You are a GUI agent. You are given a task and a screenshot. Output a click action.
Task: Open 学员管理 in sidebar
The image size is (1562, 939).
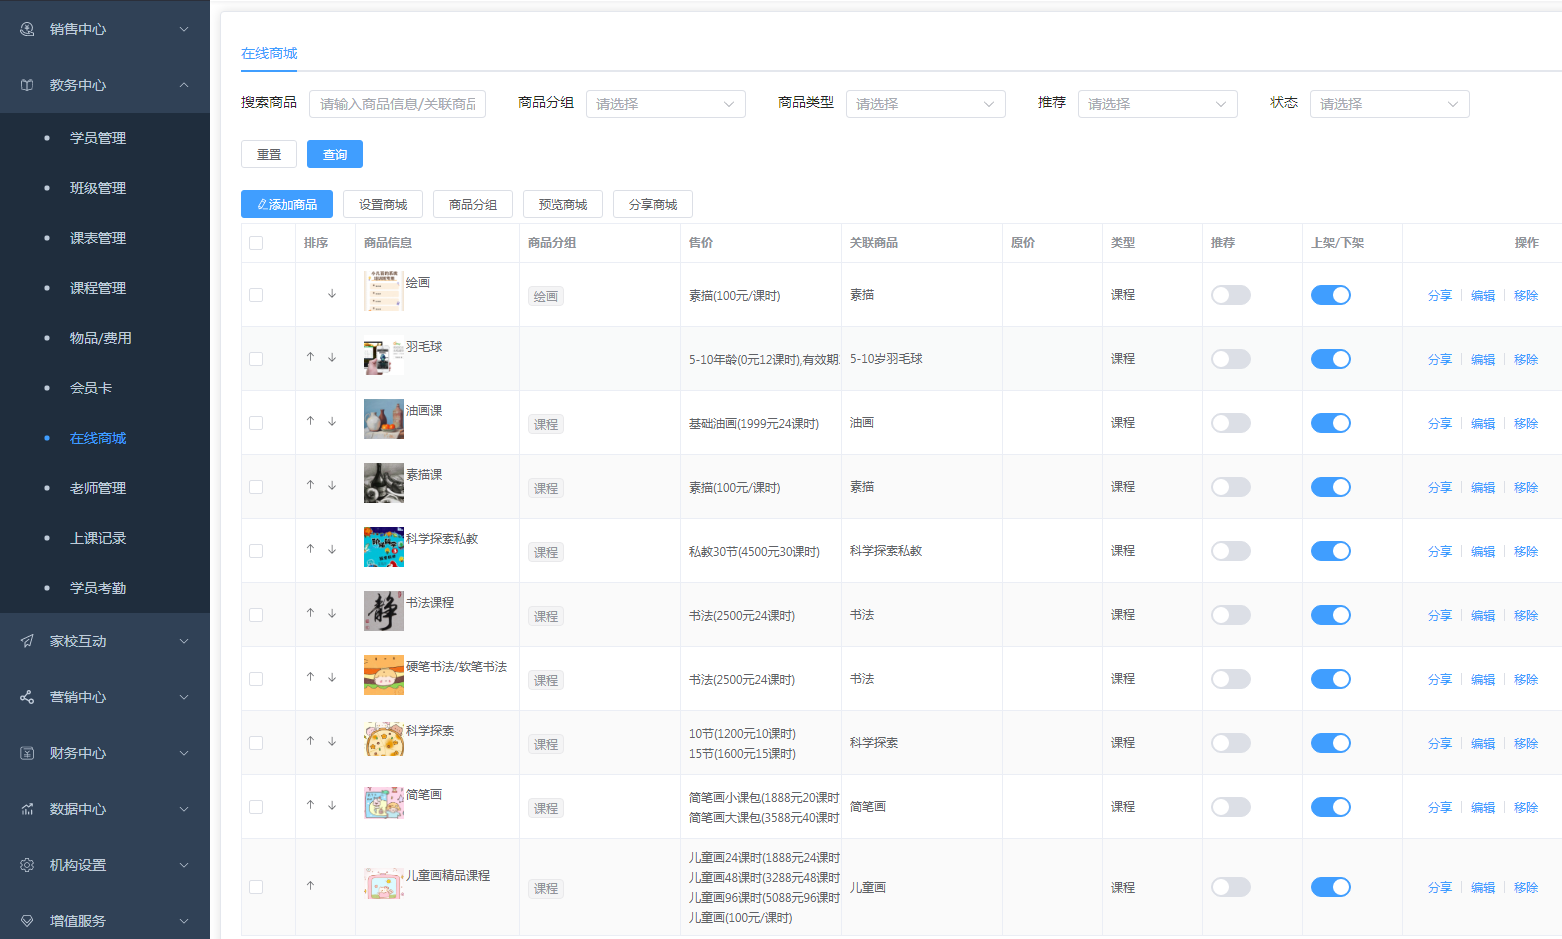[98, 138]
